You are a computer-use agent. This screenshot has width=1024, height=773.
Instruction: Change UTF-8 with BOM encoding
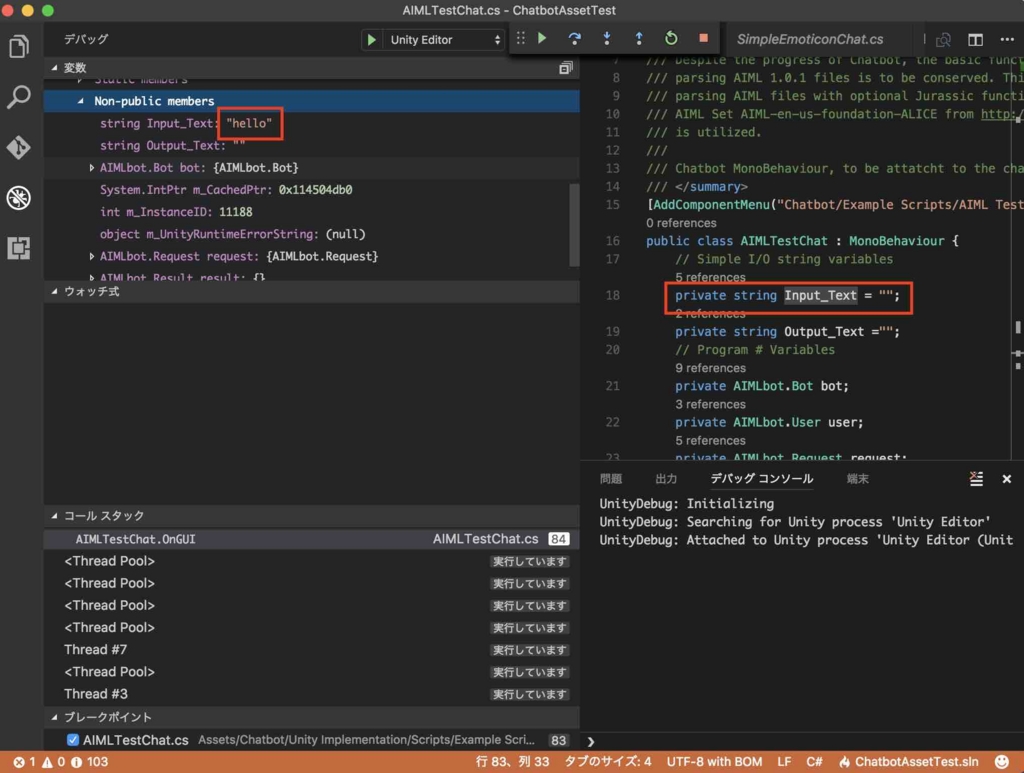click(x=714, y=762)
